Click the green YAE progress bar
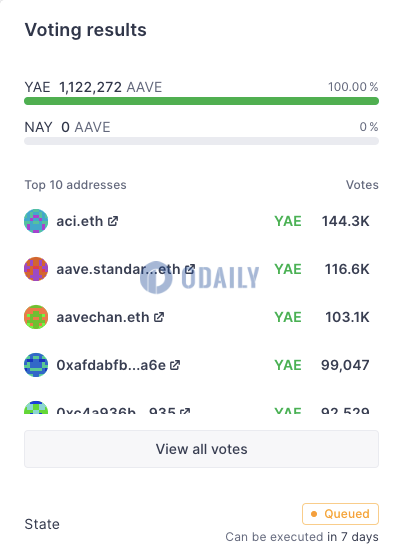This screenshot has height=556, width=399. point(201,101)
